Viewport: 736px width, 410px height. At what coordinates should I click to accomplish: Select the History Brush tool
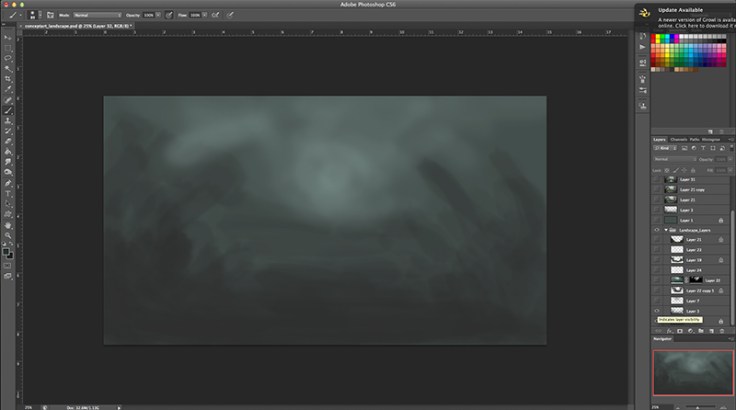(x=8, y=131)
